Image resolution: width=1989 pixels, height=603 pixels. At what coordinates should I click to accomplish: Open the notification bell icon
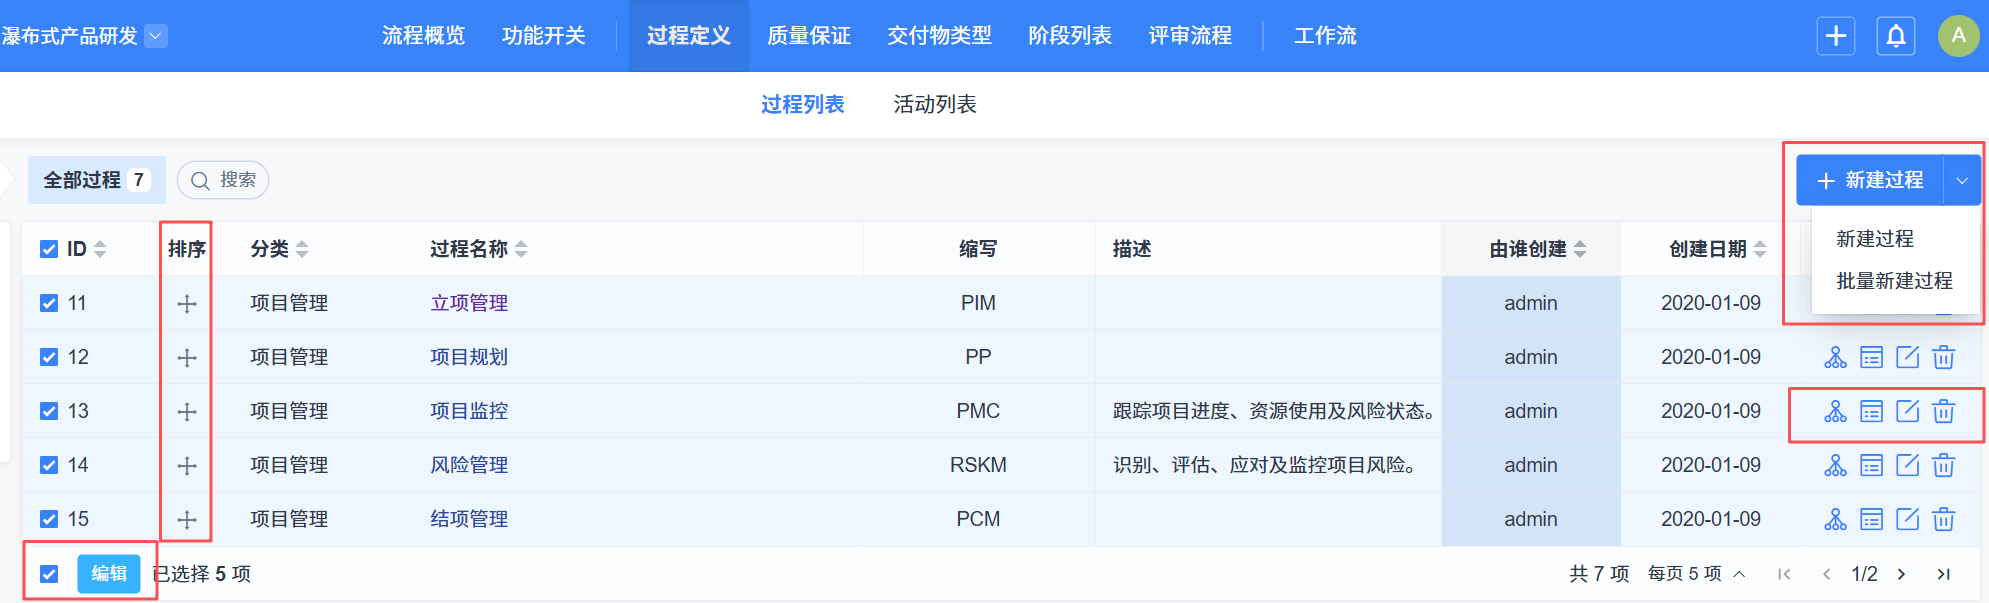(x=1895, y=36)
